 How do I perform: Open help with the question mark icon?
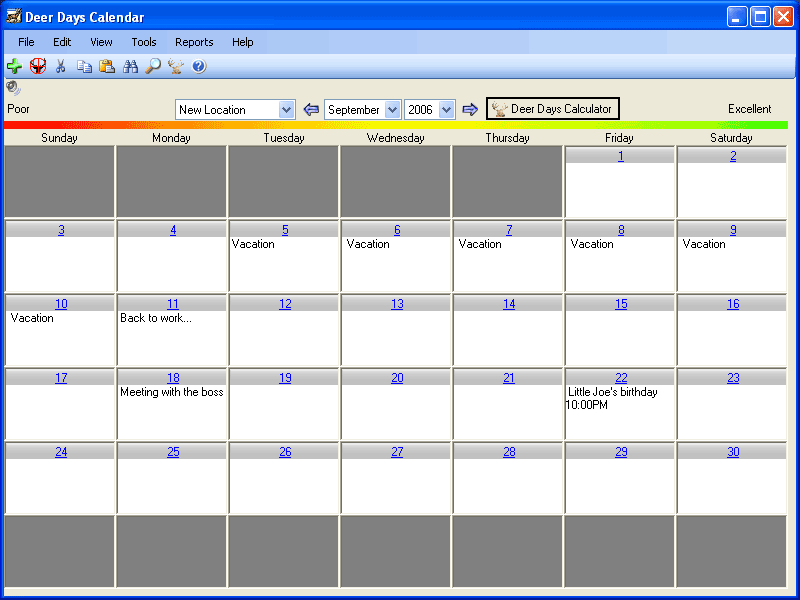point(199,66)
